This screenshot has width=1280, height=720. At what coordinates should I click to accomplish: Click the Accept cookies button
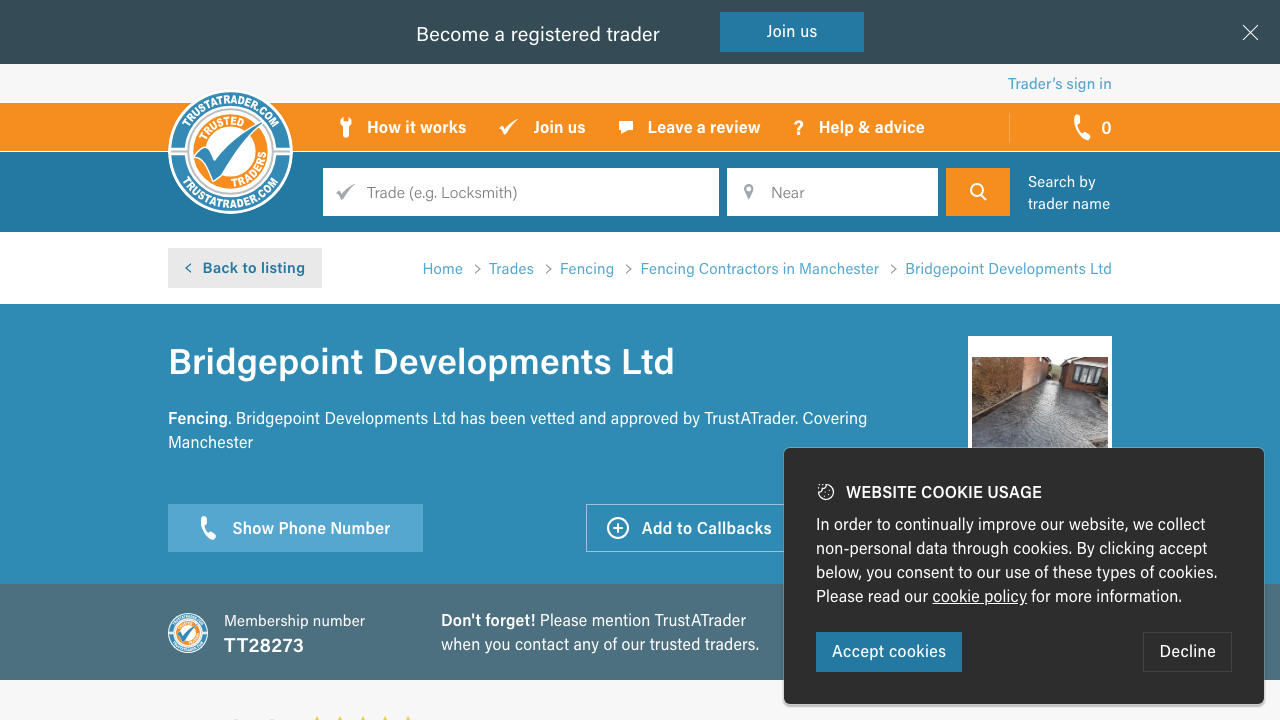click(888, 651)
